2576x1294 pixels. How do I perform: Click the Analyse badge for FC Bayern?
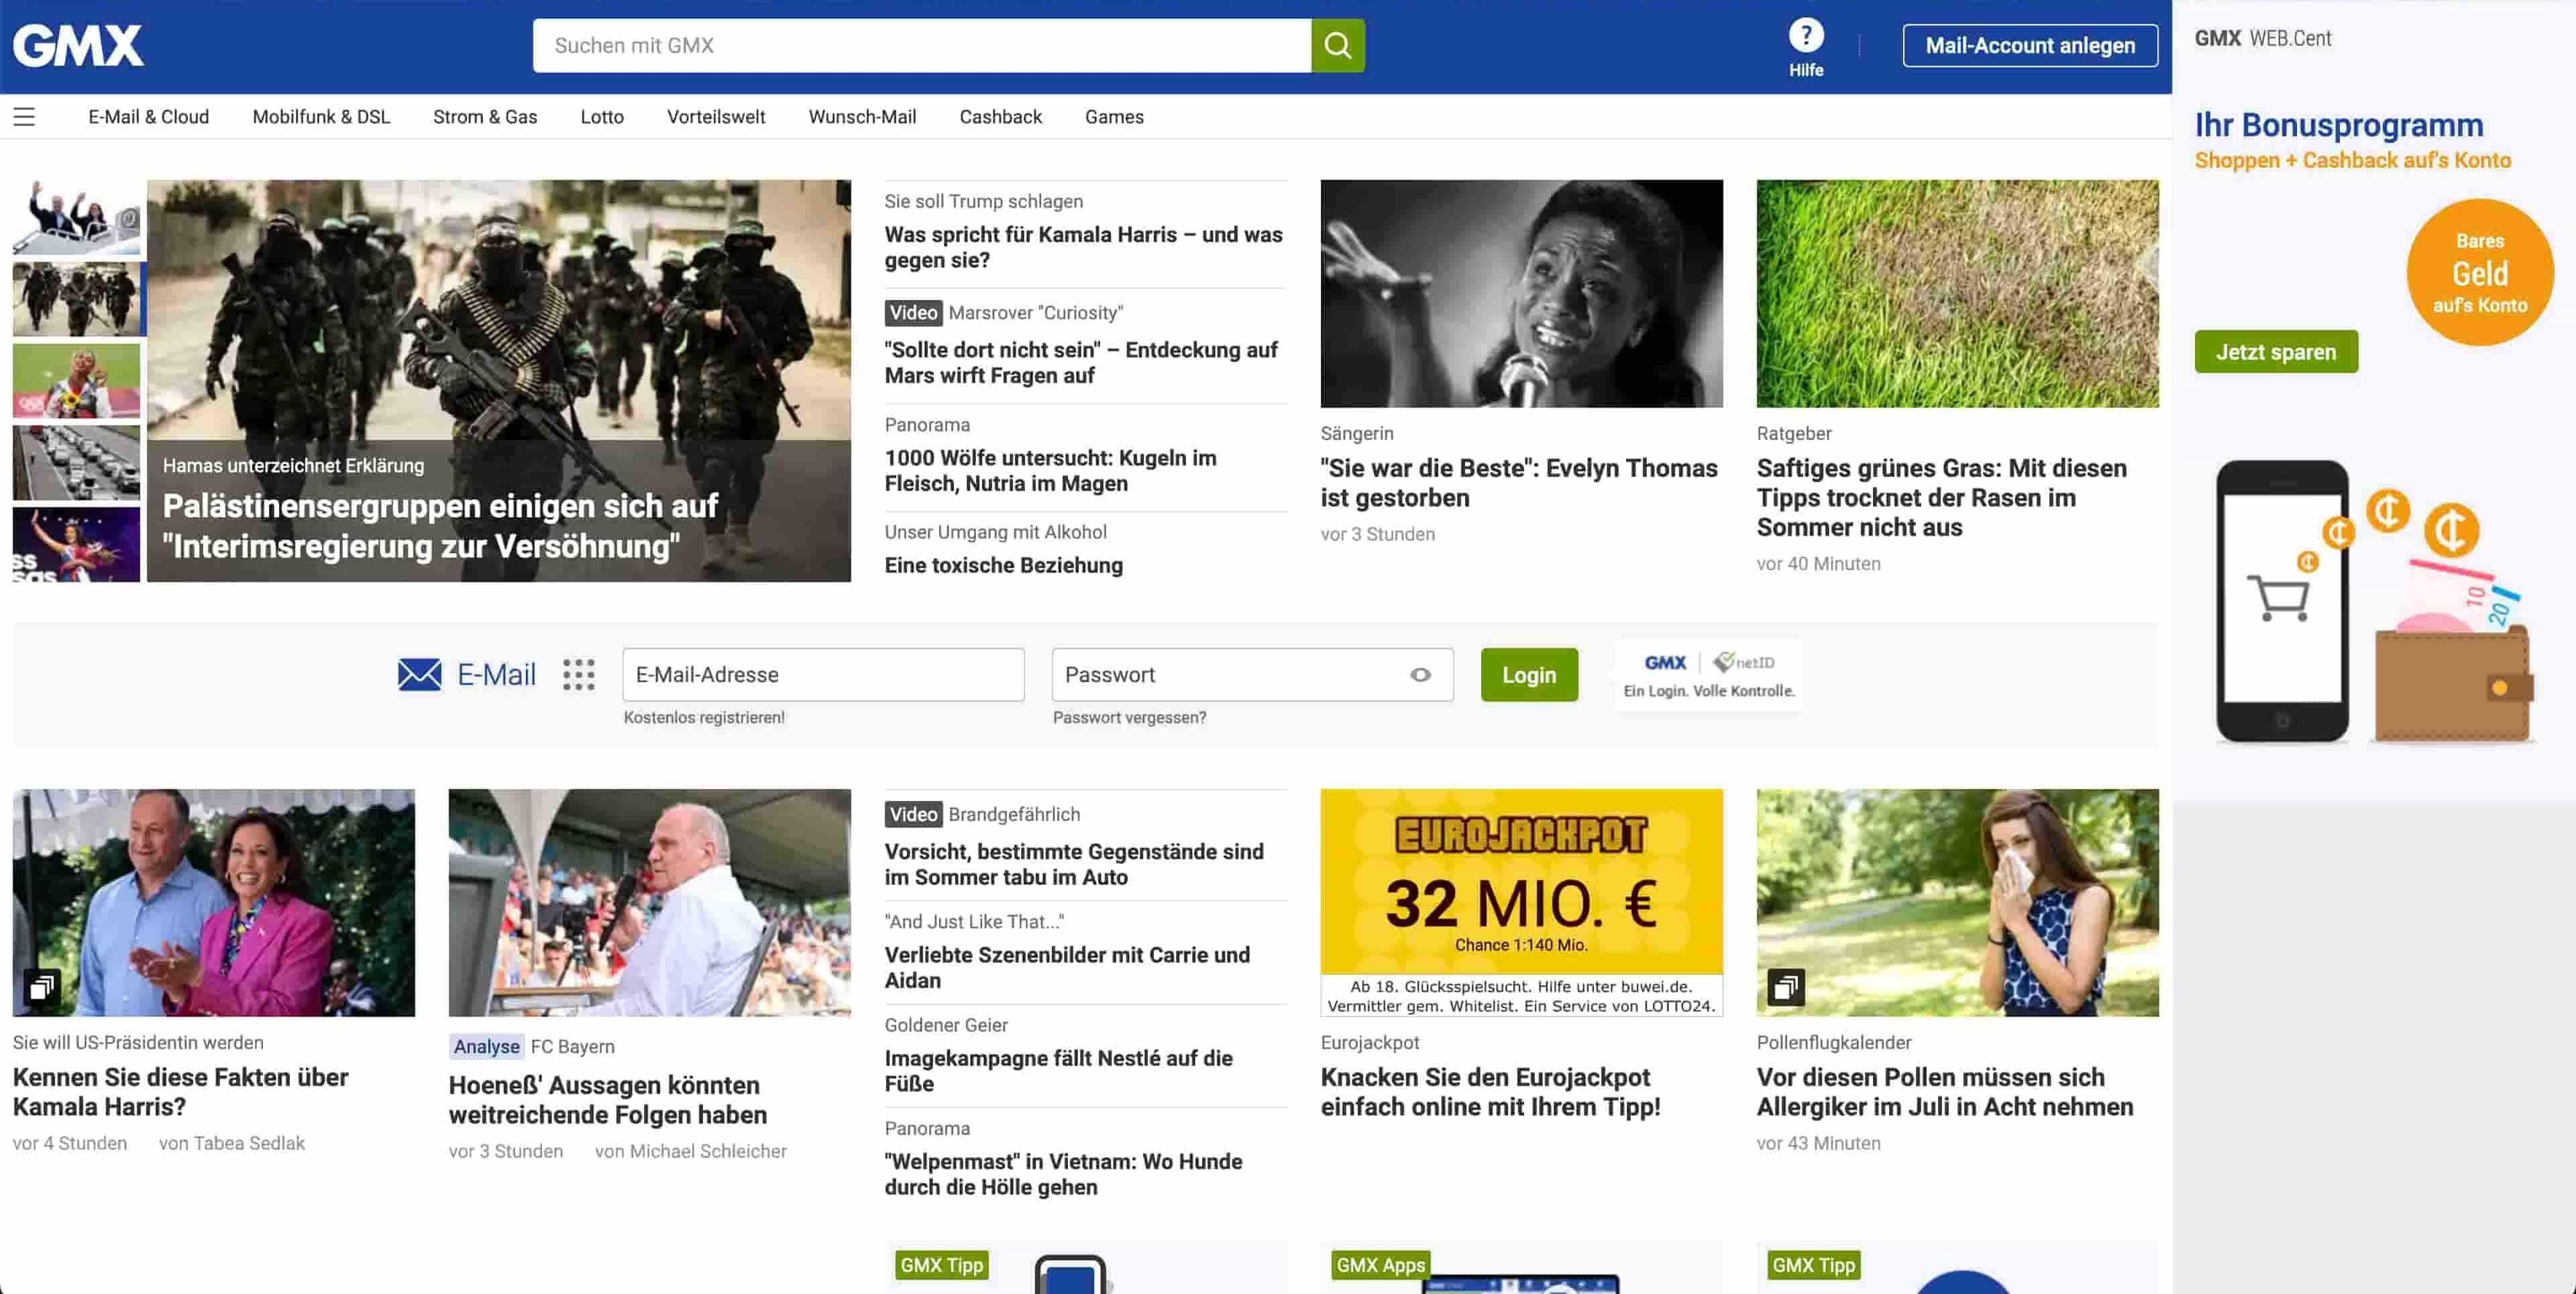coord(487,1046)
